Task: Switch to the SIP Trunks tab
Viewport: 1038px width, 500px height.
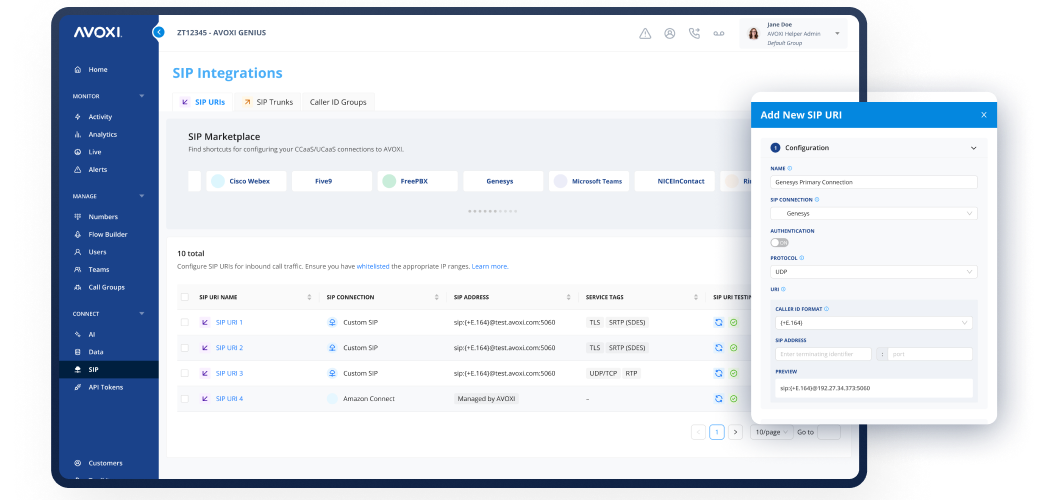Action: point(267,102)
